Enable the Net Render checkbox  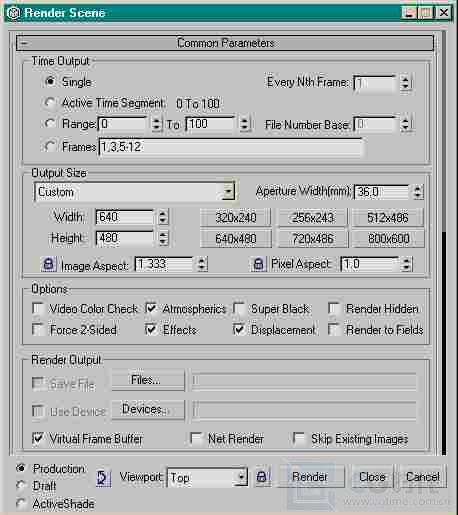point(196,438)
